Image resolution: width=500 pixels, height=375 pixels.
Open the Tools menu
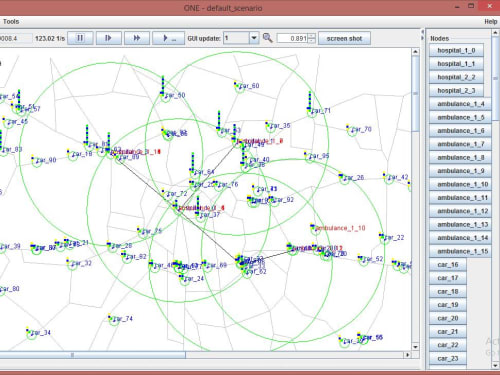(11, 21)
